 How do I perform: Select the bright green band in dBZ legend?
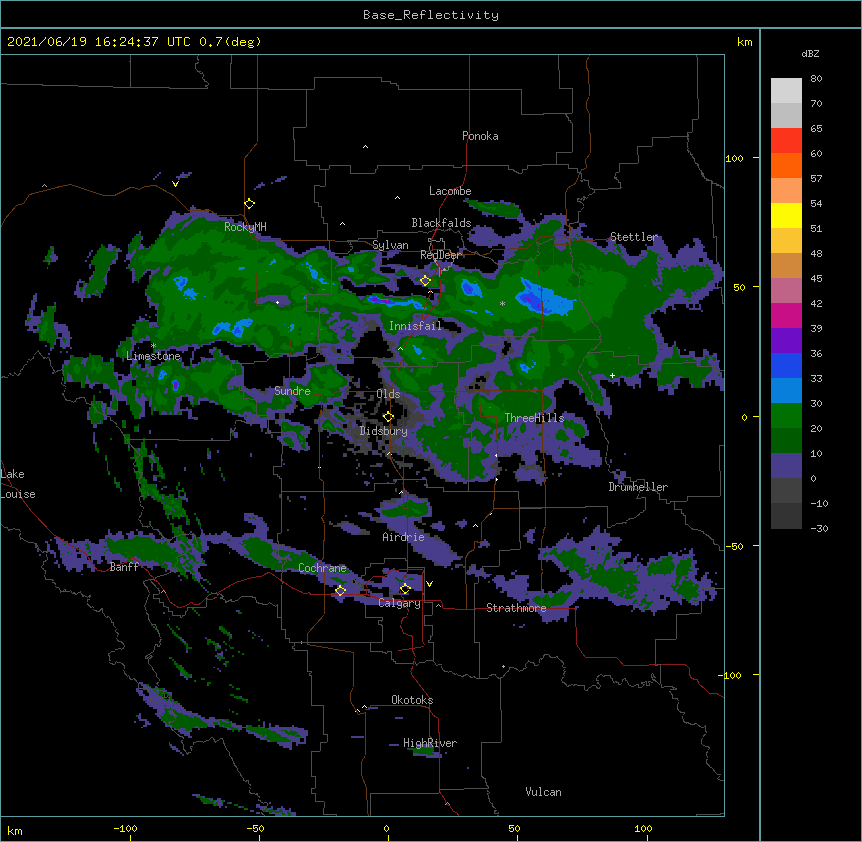tap(786, 416)
